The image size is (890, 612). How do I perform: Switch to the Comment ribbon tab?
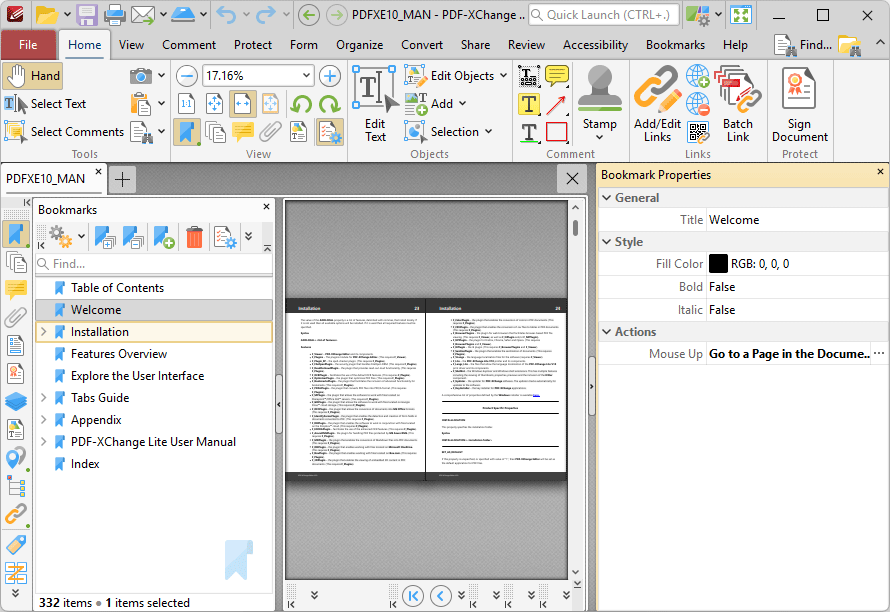click(189, 45)
